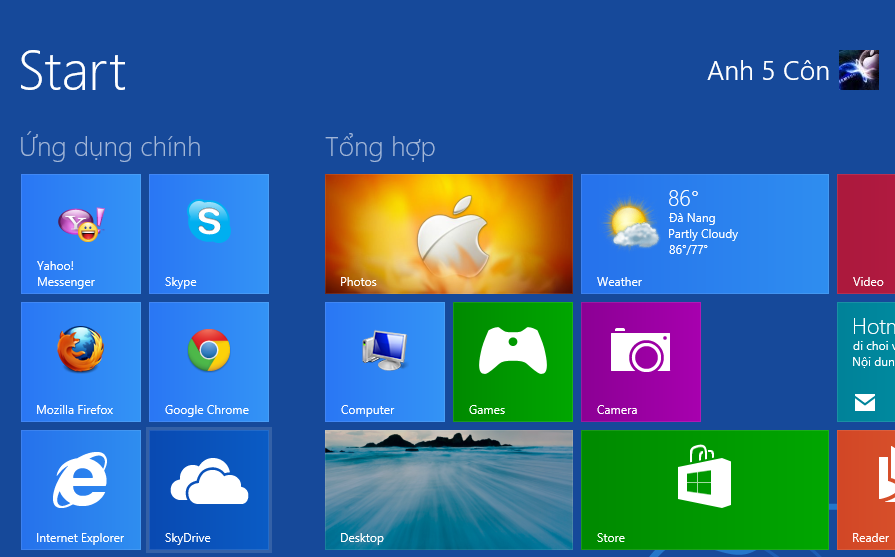Open the Yahoo! Messenger tile
This screenshot has height=557, width=895.
[80, 234]
